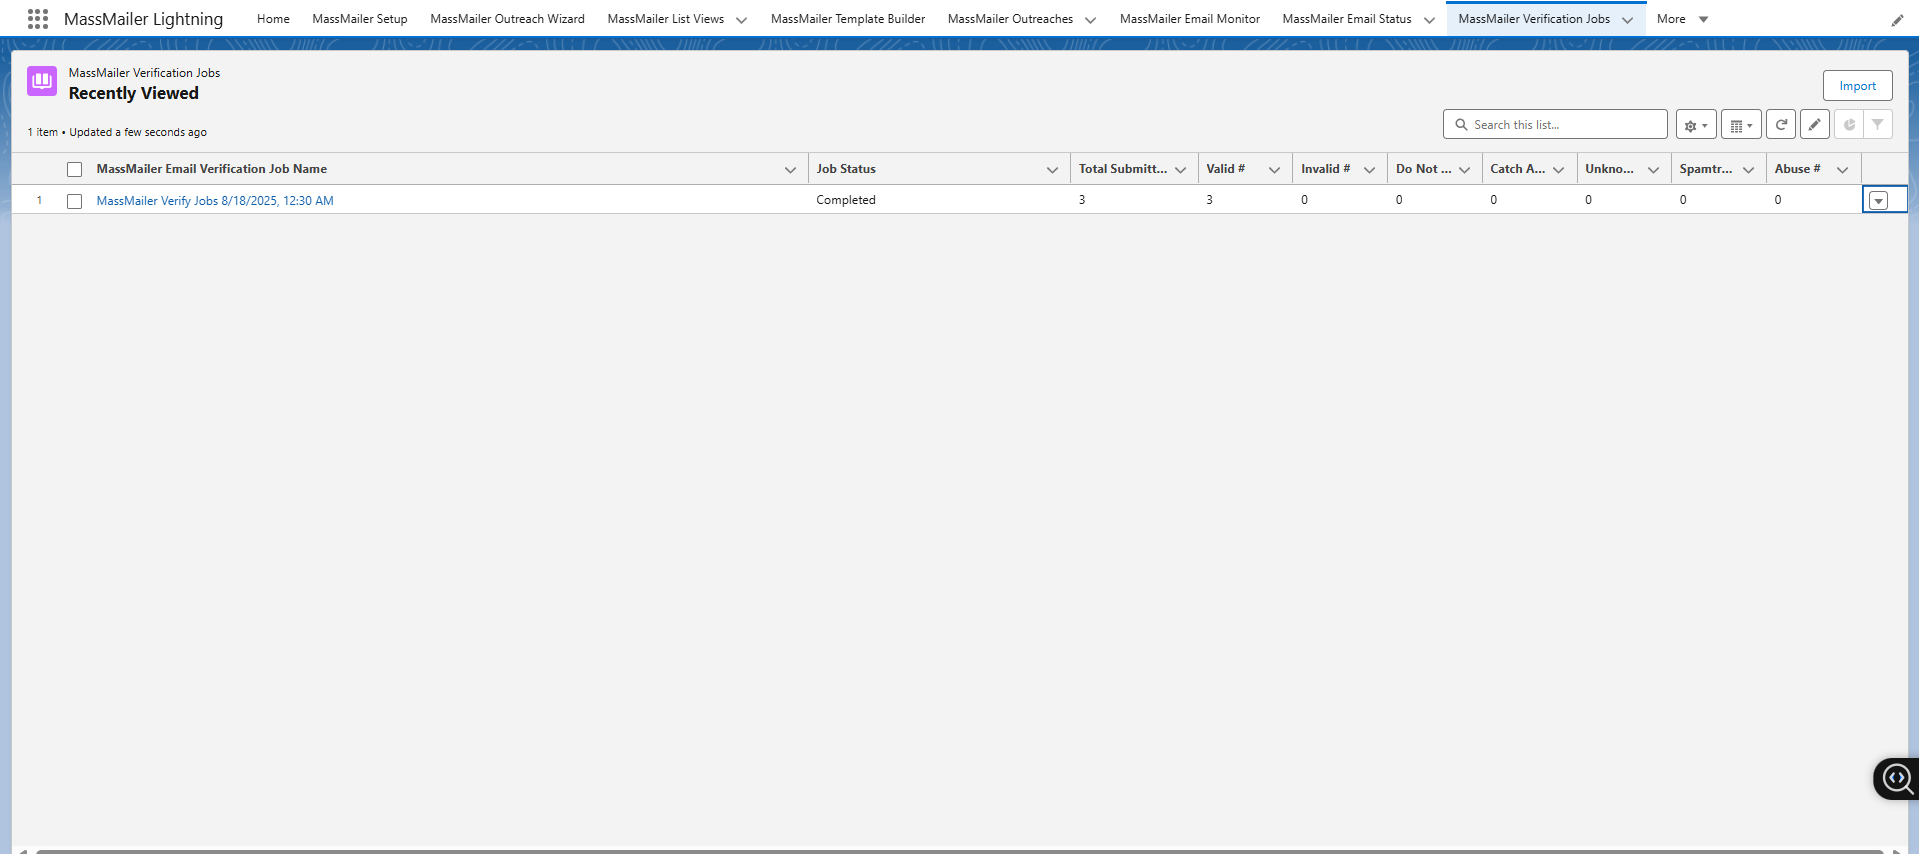Open Job Name column actions chevron

click(790, 170)
